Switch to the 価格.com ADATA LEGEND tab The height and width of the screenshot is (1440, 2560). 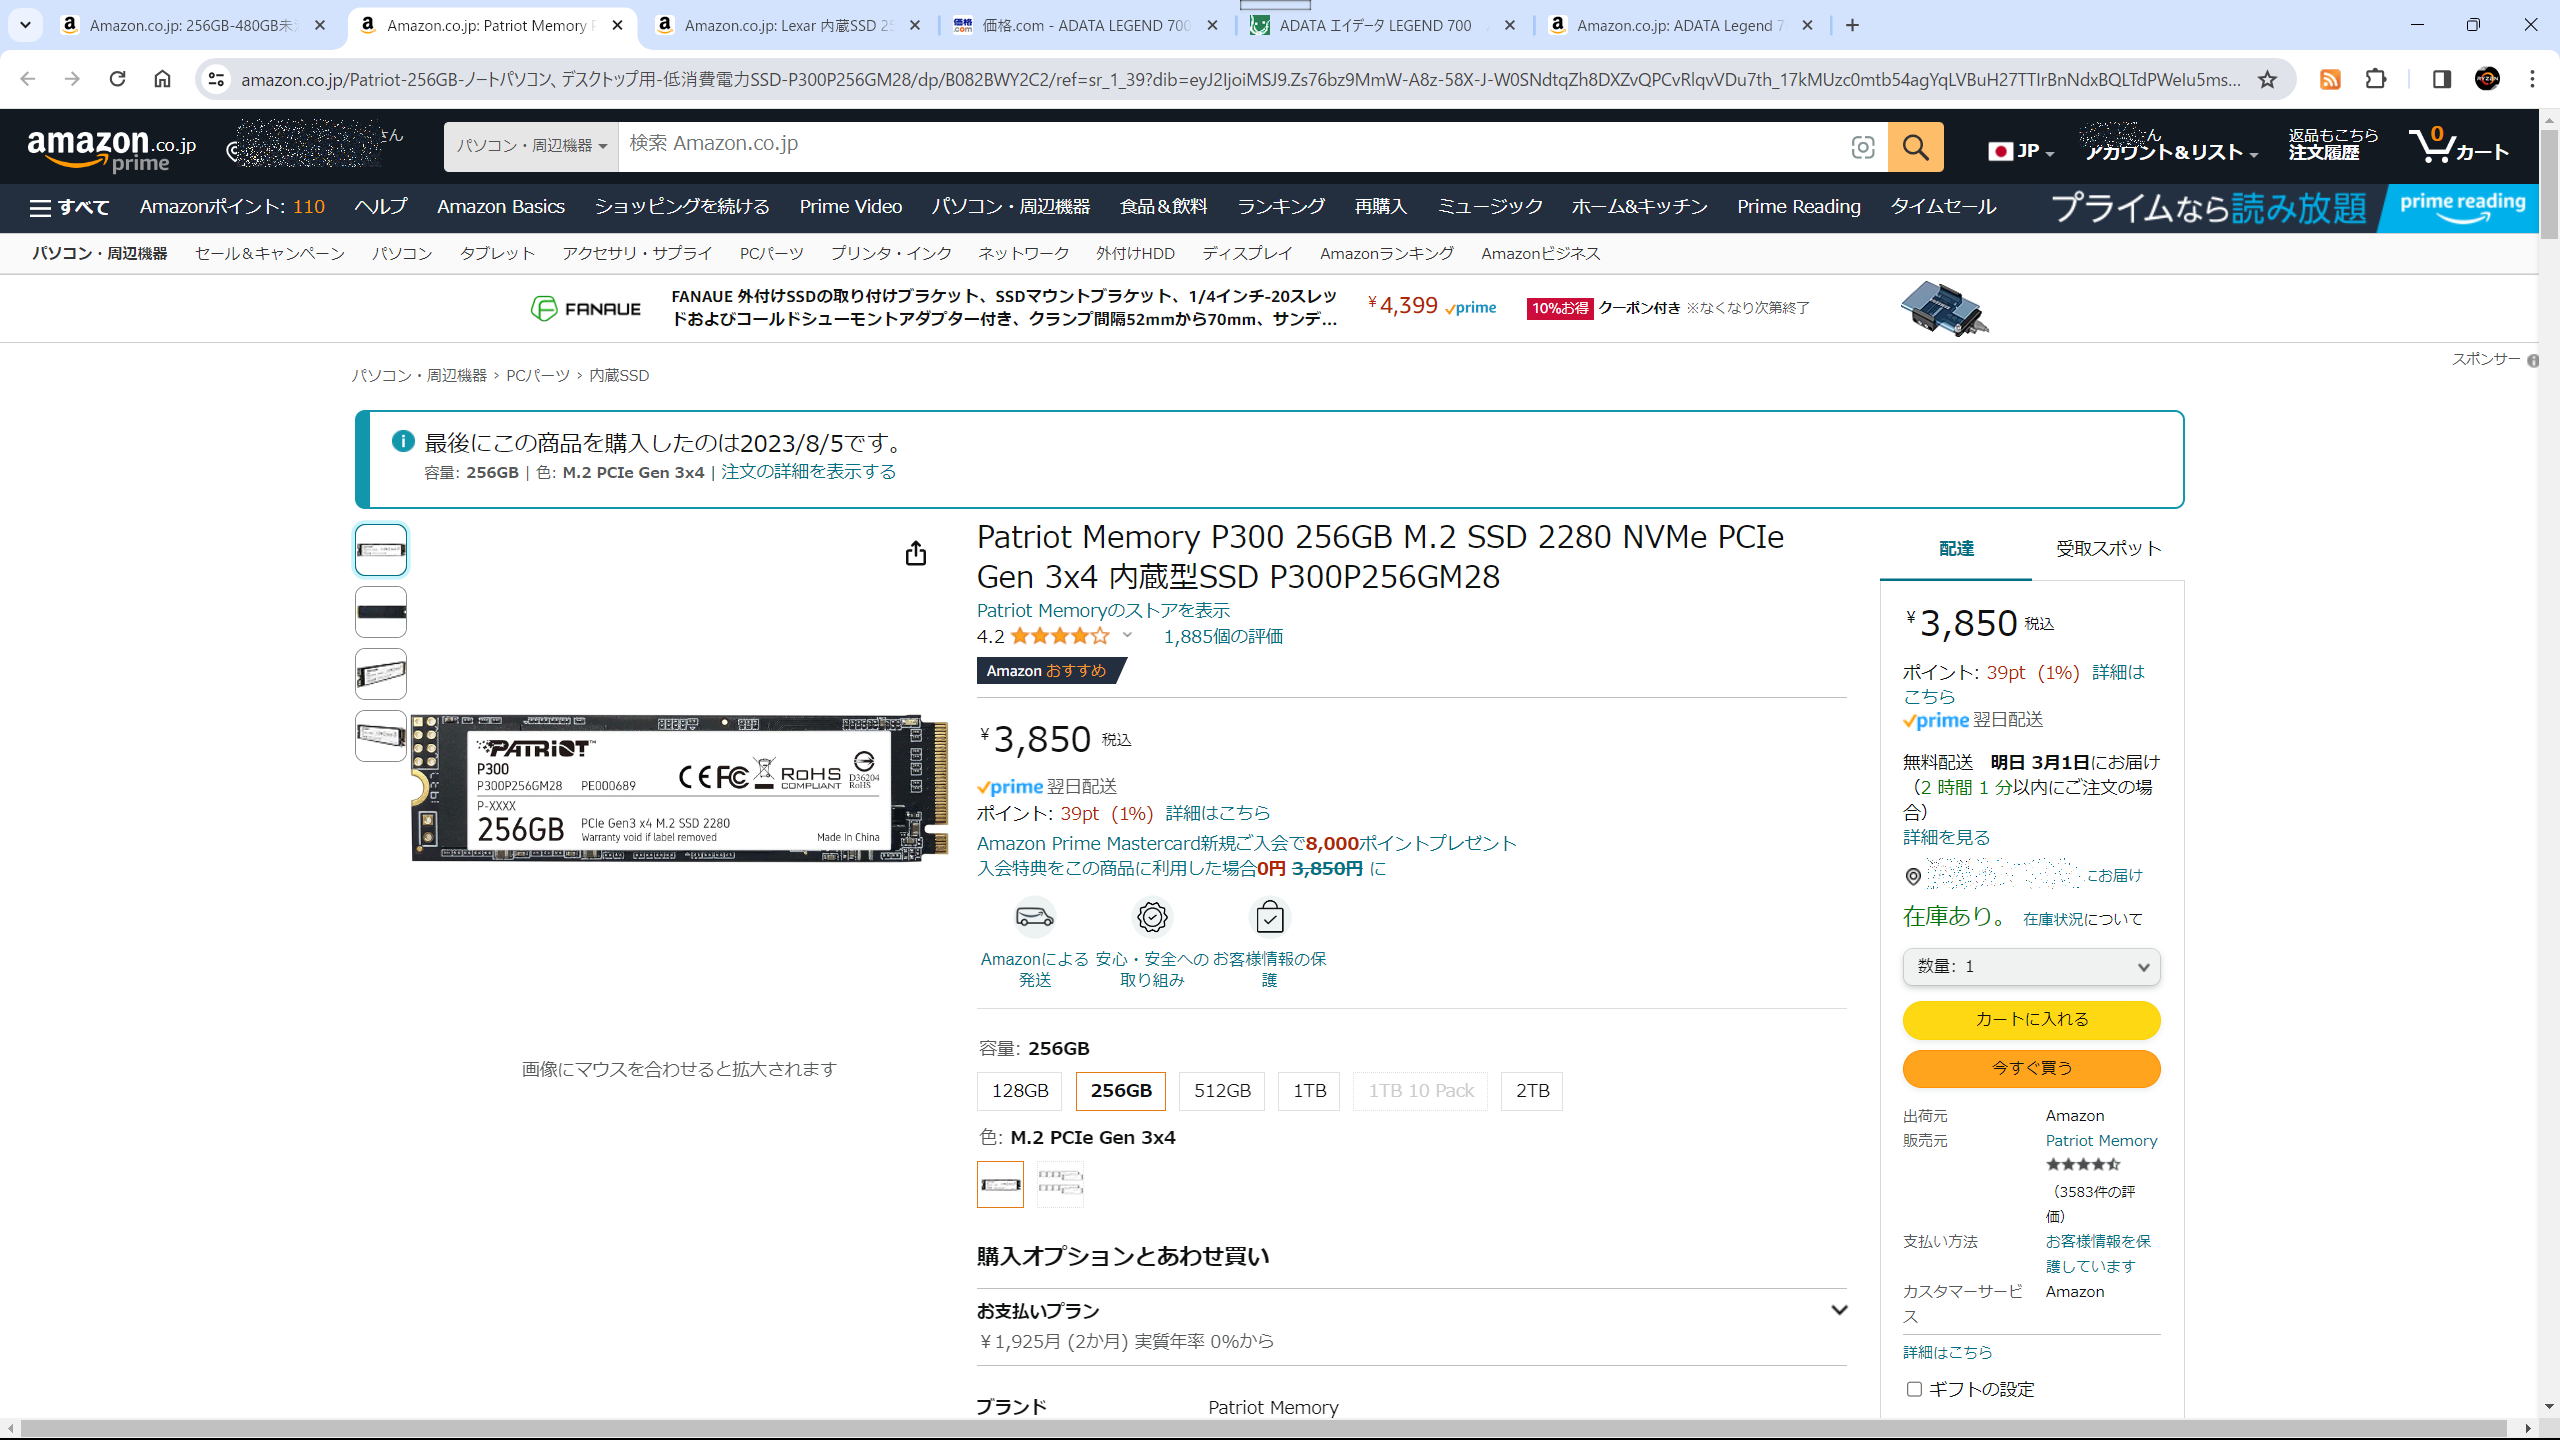pyautogui.click(x=1086, y=25)
